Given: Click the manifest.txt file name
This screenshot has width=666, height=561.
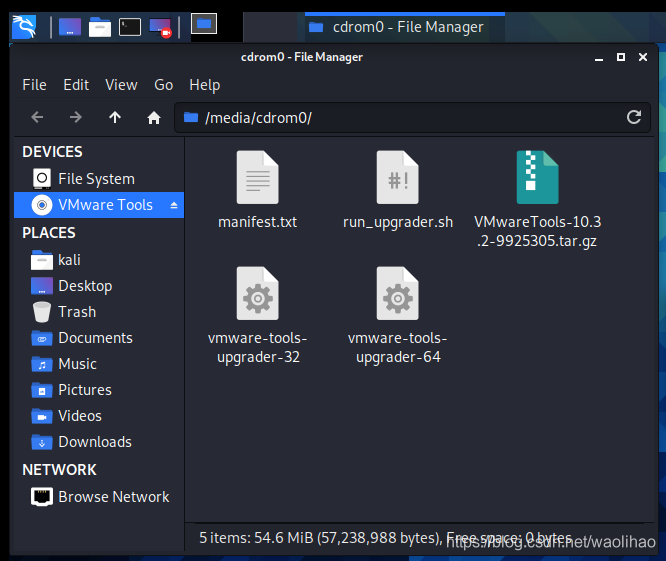Looking at the screenshot, I should coord(257,222).
